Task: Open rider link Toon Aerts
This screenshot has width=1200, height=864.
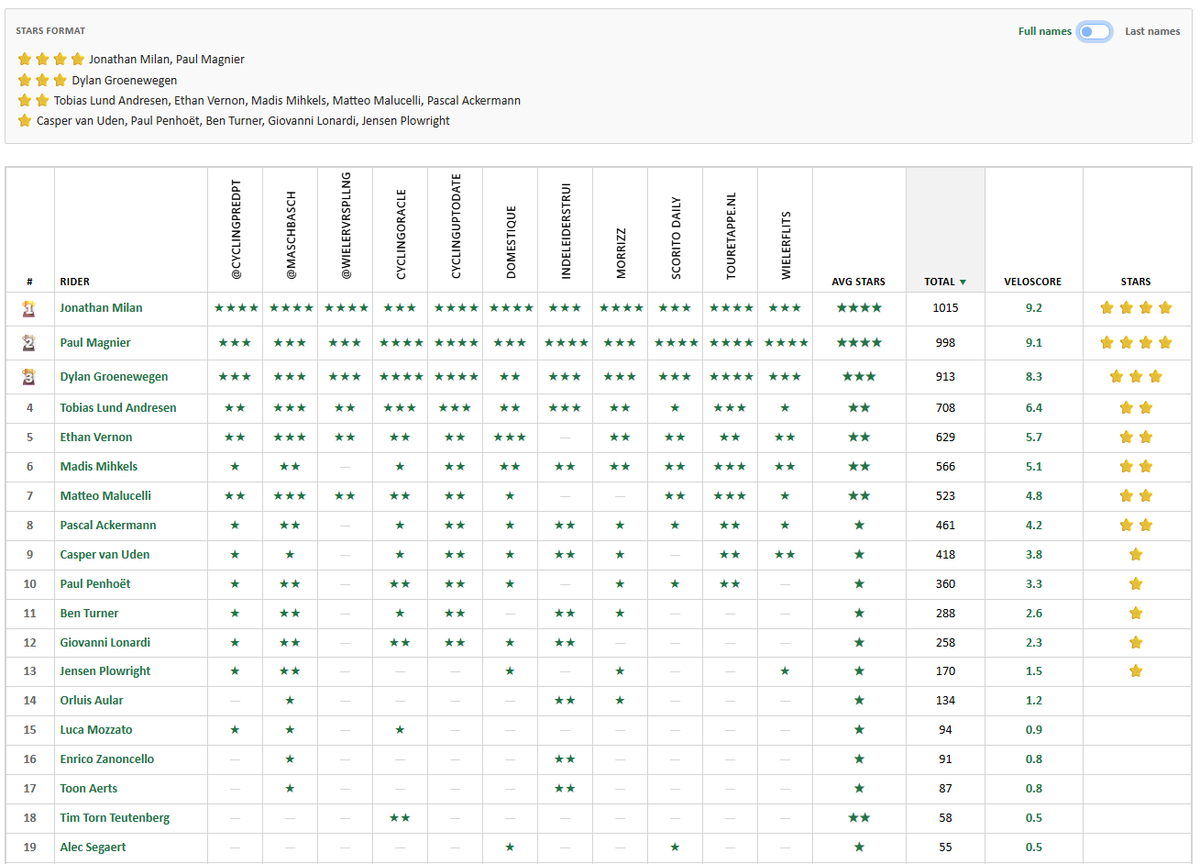Action: coord(89,789)
